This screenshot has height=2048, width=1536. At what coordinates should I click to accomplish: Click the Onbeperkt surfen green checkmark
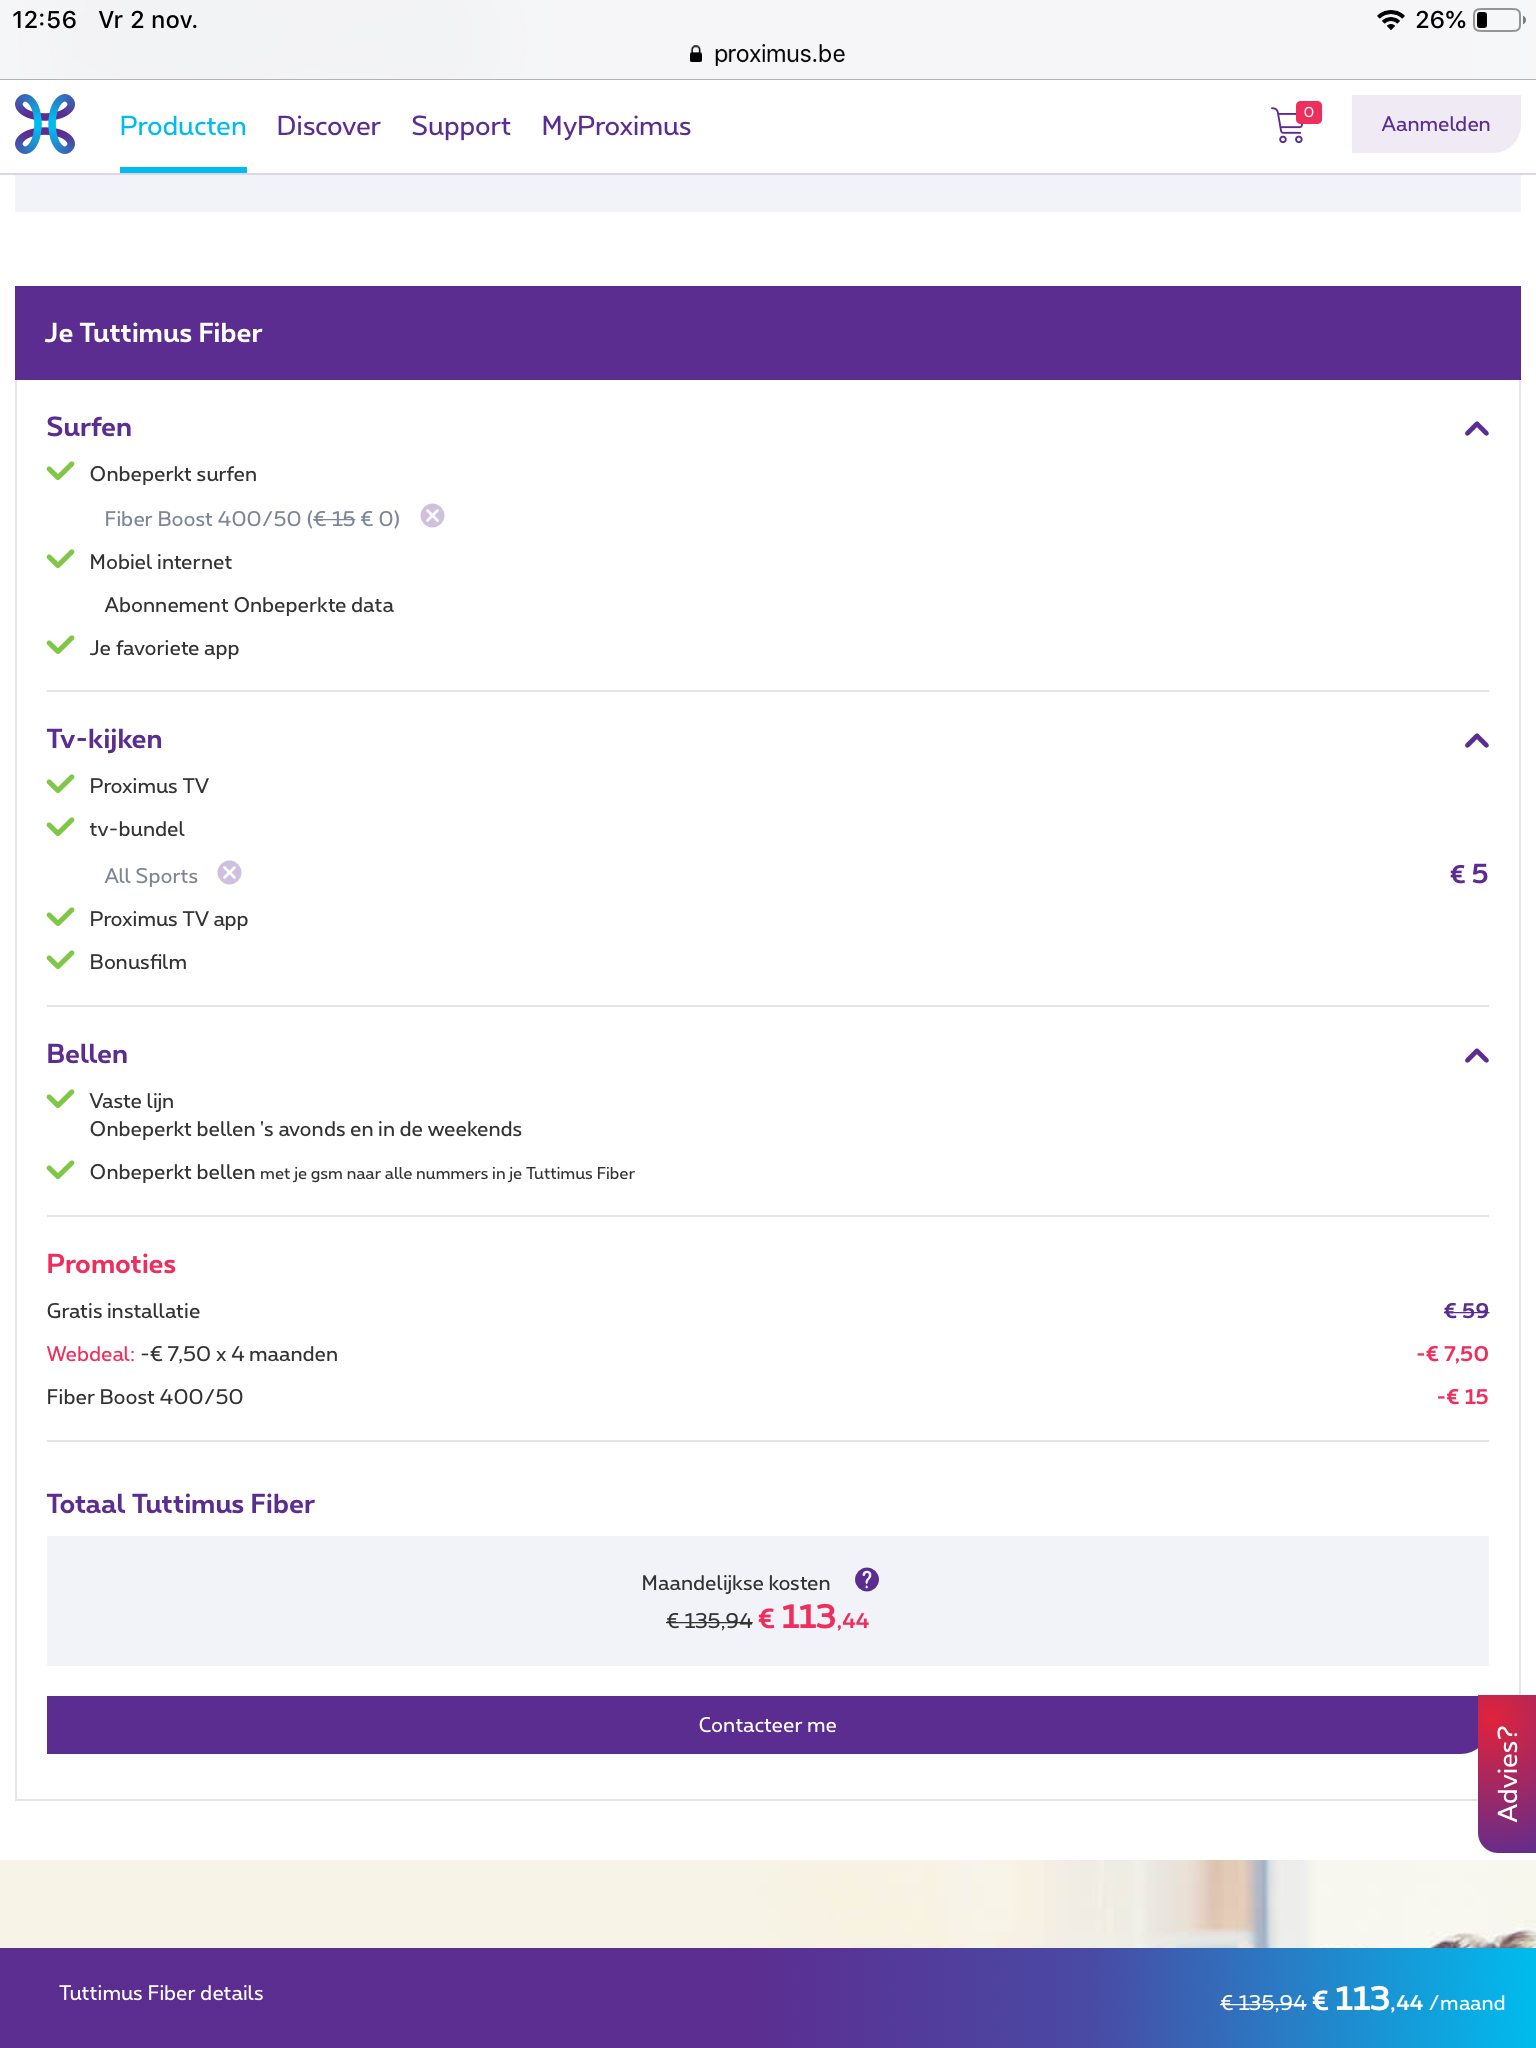(61, 472)
